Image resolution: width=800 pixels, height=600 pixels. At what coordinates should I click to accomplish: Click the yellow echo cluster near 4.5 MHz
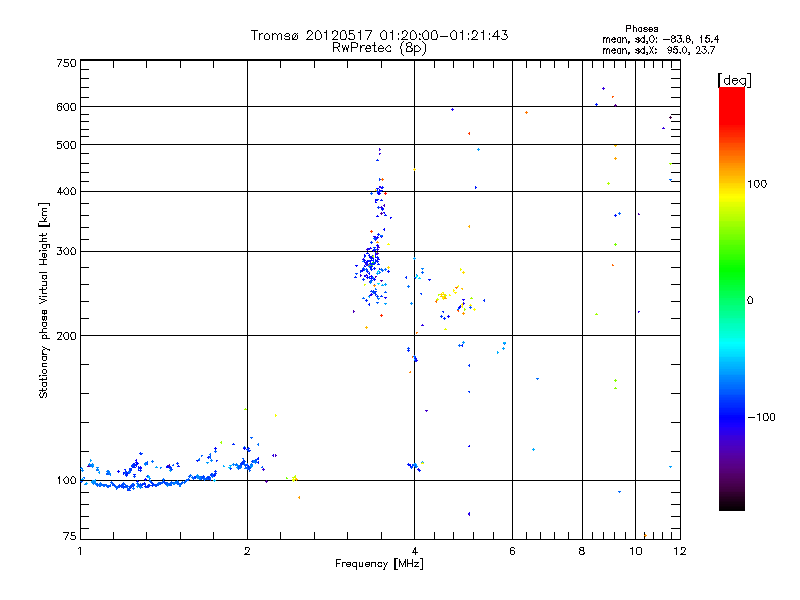pyautogui.click(x=443, y=295)
